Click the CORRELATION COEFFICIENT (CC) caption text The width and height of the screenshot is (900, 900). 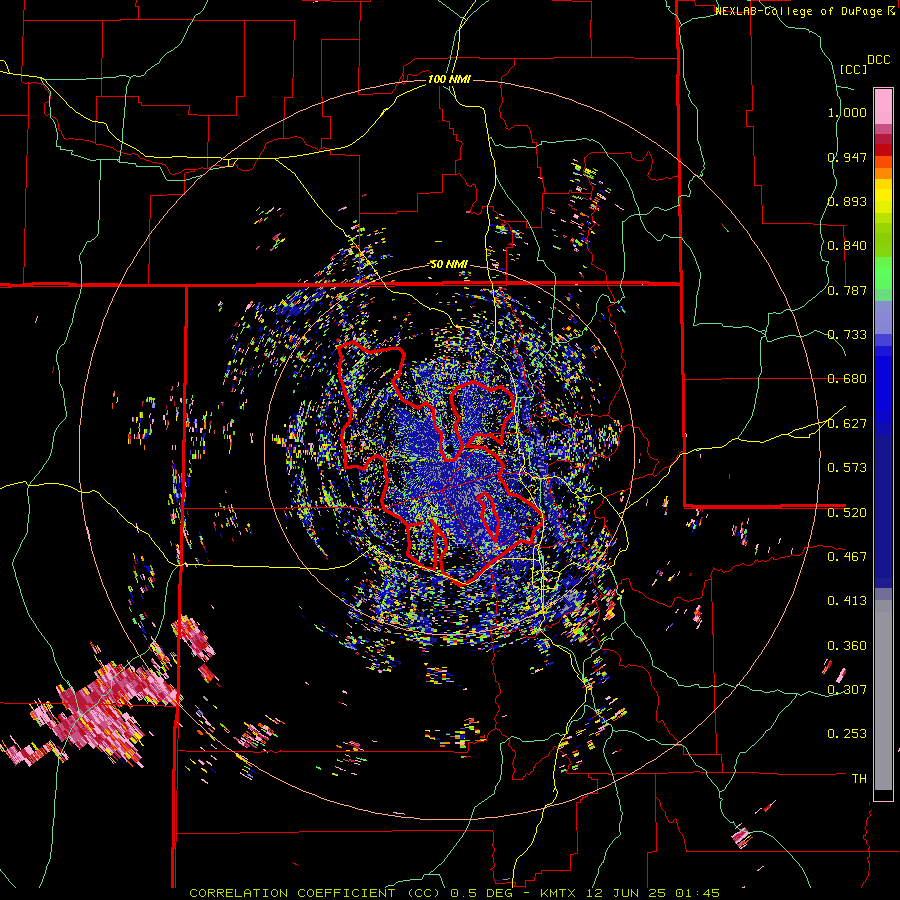tap(316, 893)
